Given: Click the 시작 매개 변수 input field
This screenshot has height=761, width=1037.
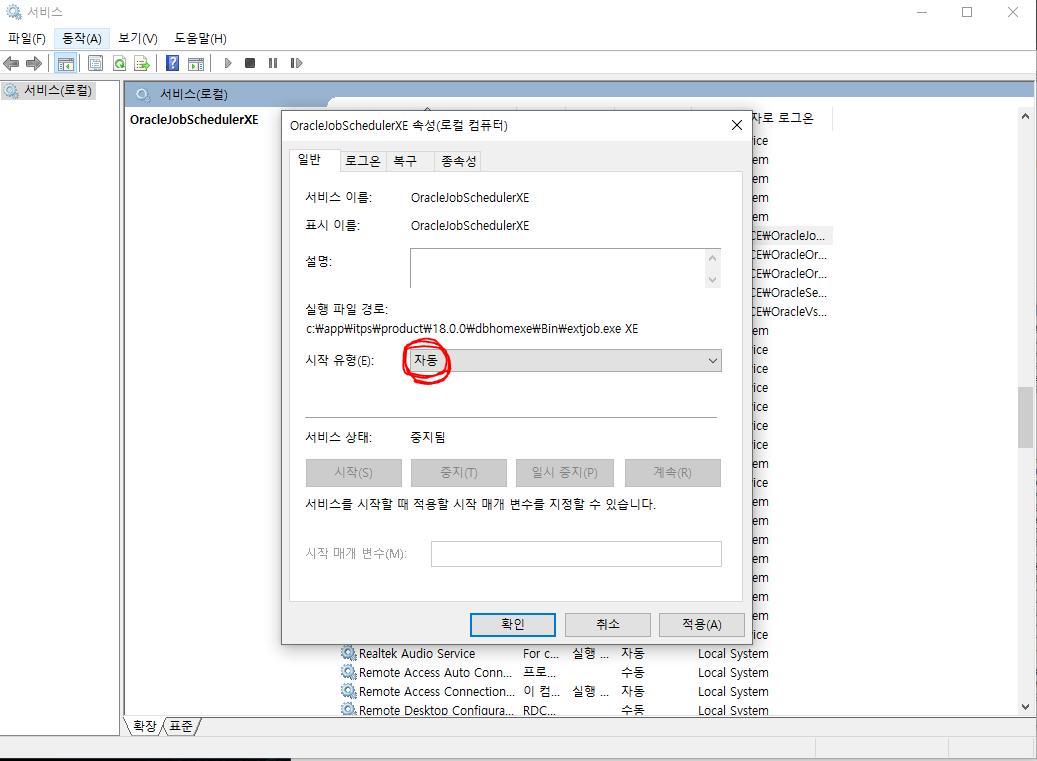Looking at the screenshot, I should click(x=576, y=554).
